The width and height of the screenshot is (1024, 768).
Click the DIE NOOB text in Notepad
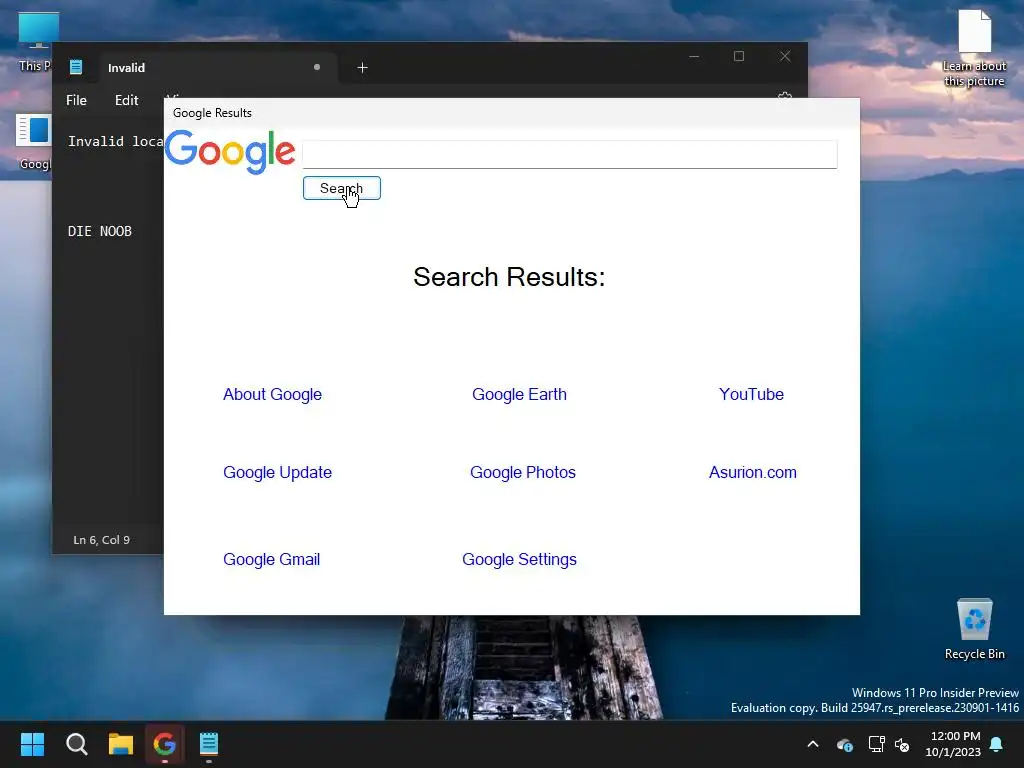(100, 231)
